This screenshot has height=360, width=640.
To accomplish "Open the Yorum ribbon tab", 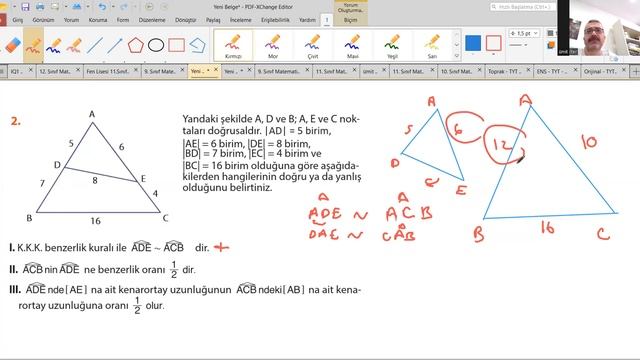I will click(x=71, y=20).
